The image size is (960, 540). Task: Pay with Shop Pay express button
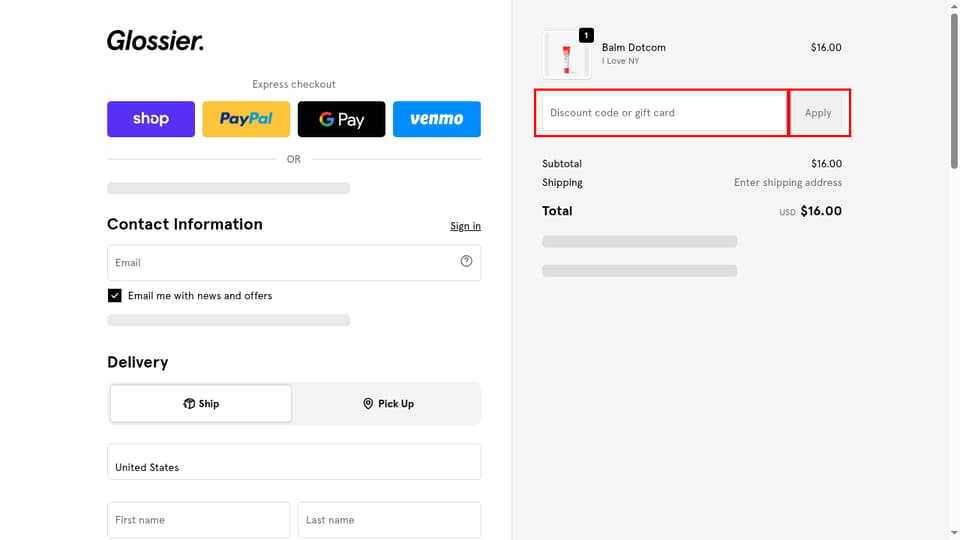(151, 119)
